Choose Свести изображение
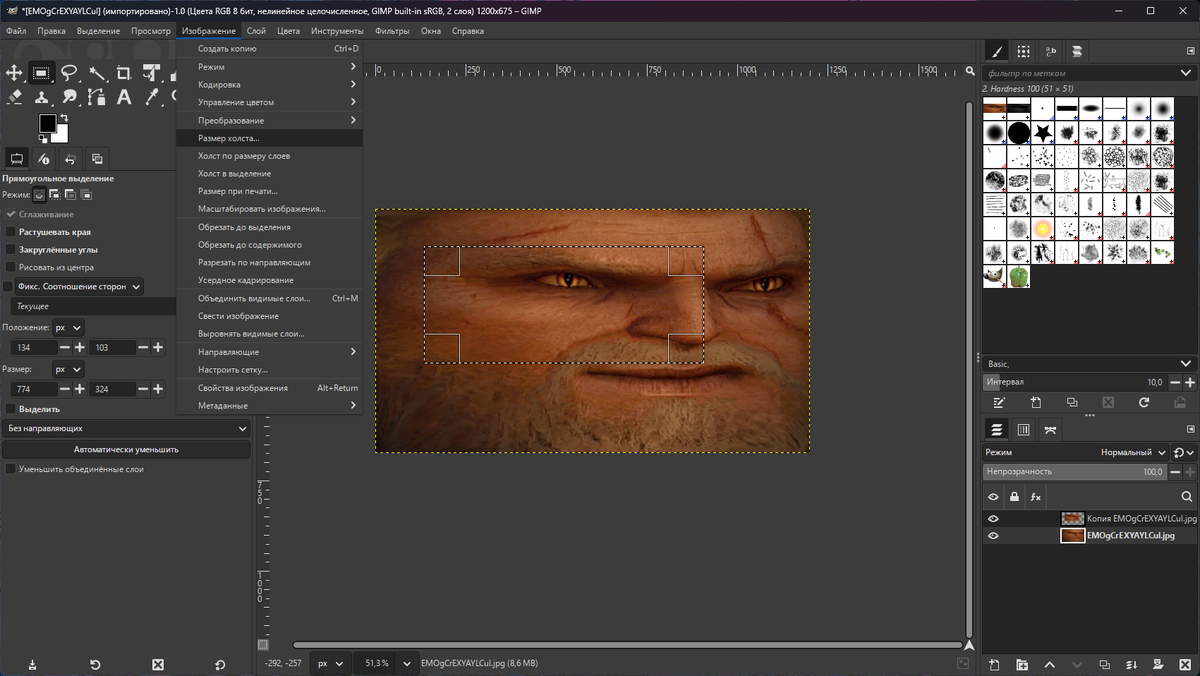This screenshot has height=676, width=1200. click(269, 316)
